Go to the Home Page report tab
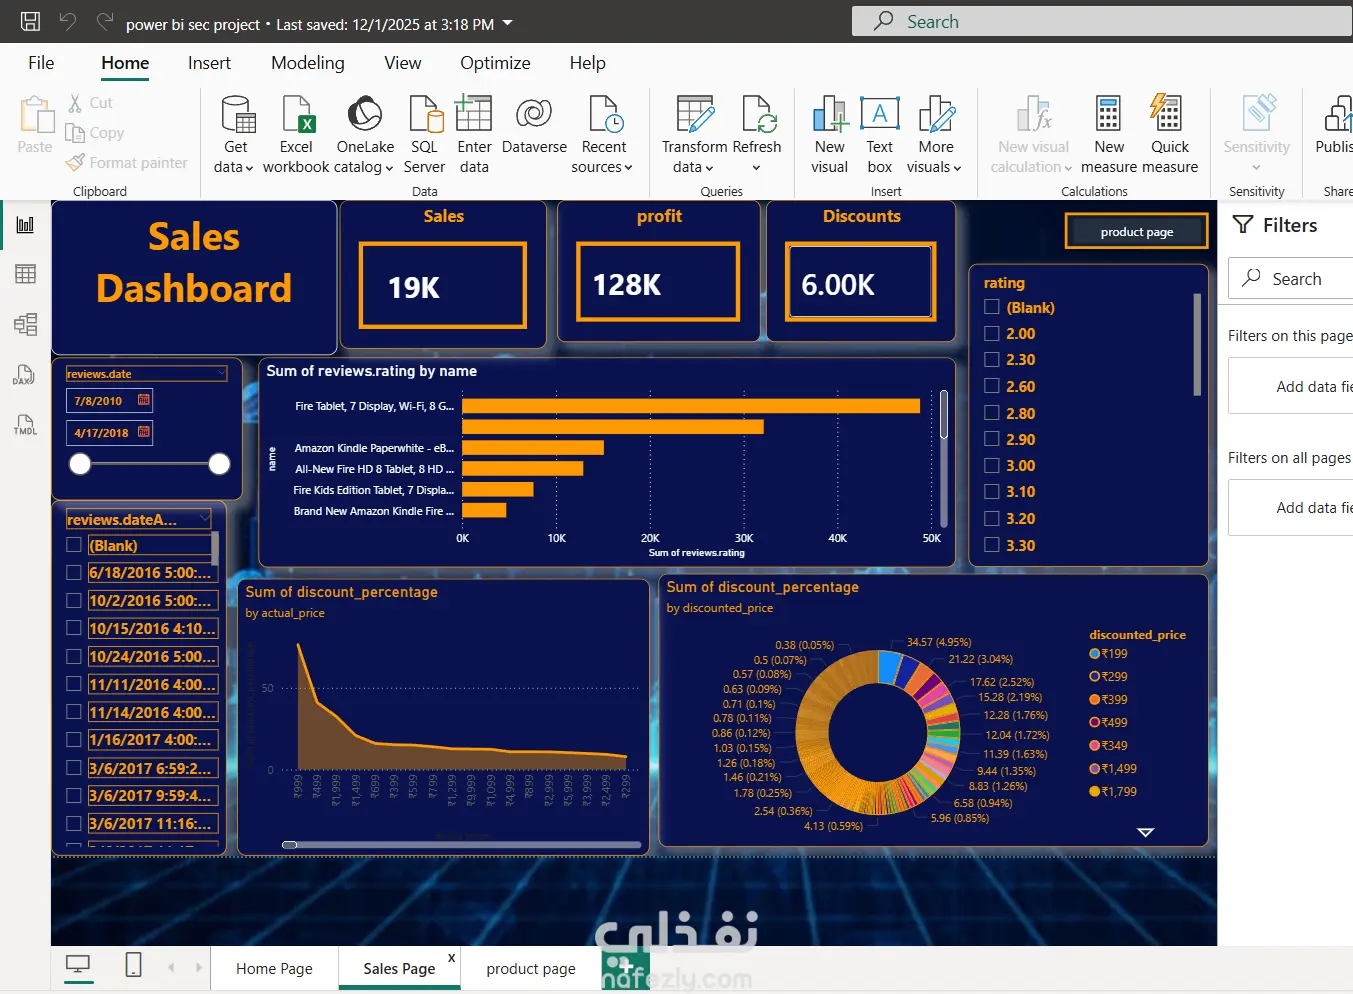Image resolution: width=1353 pixels, height=994 pixels. (x=274, y=968)
